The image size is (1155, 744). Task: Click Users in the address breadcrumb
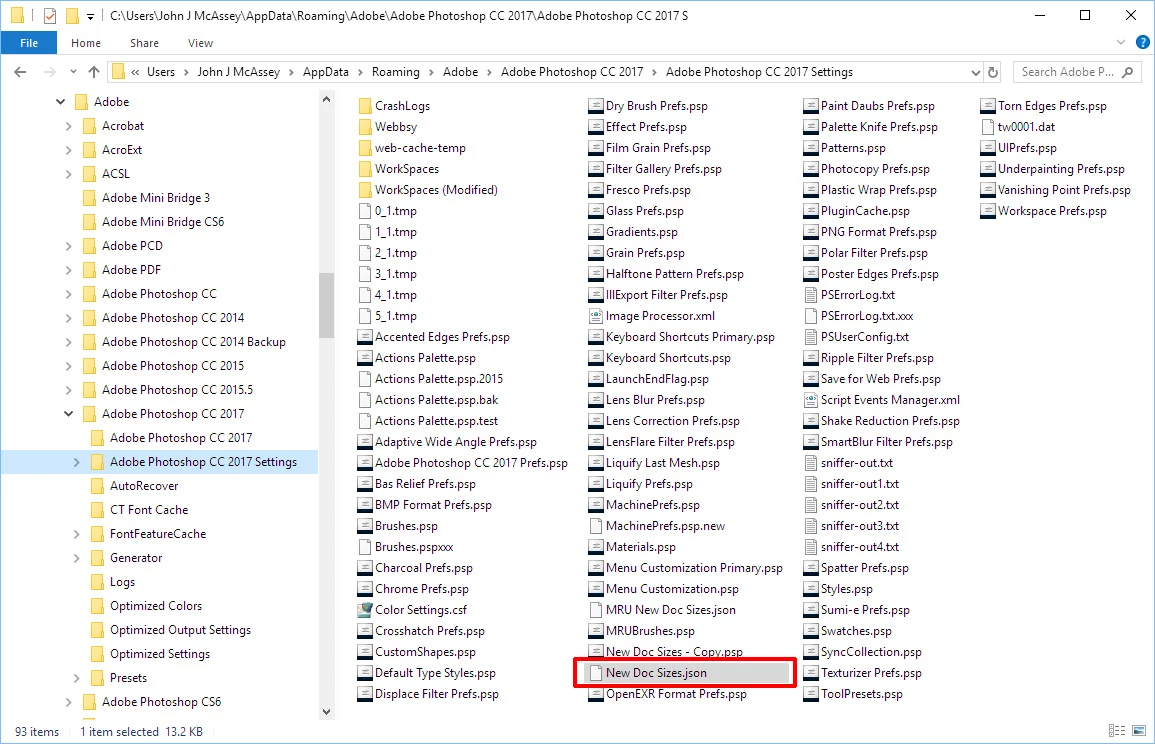click(x=161, y=71)
